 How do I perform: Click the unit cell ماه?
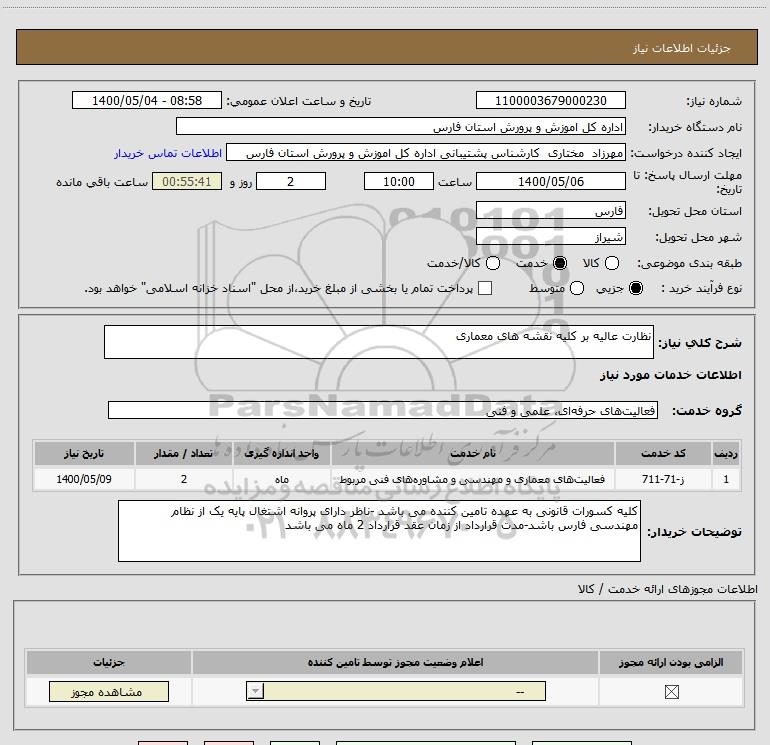coord(282,479)
